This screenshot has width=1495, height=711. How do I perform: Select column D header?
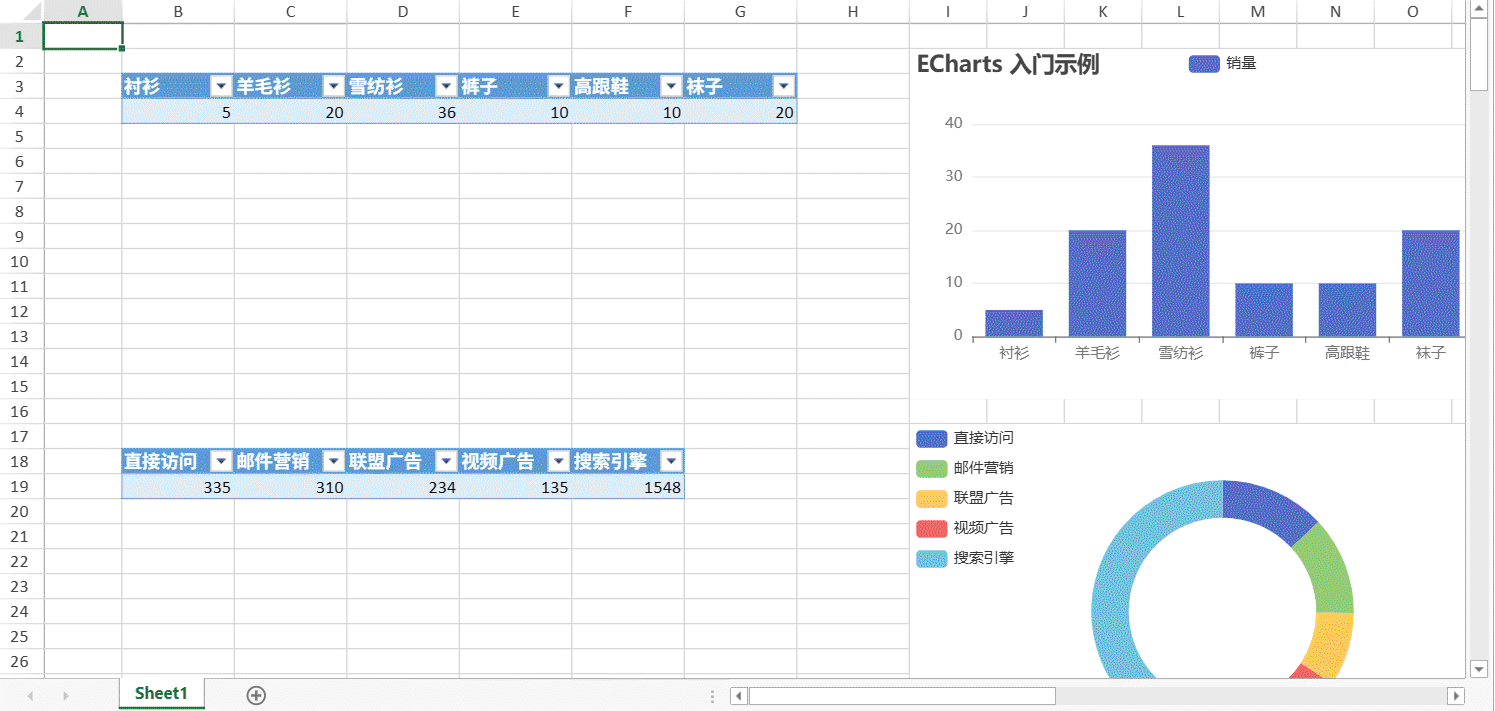[x=402, y=12]
